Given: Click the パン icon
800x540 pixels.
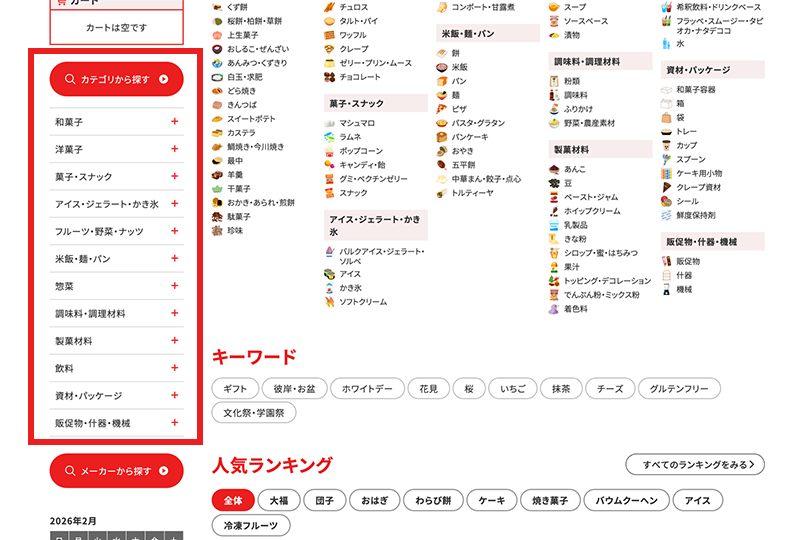Looking at the screenshot, I should pyautogui.click(x=442, y=81).
